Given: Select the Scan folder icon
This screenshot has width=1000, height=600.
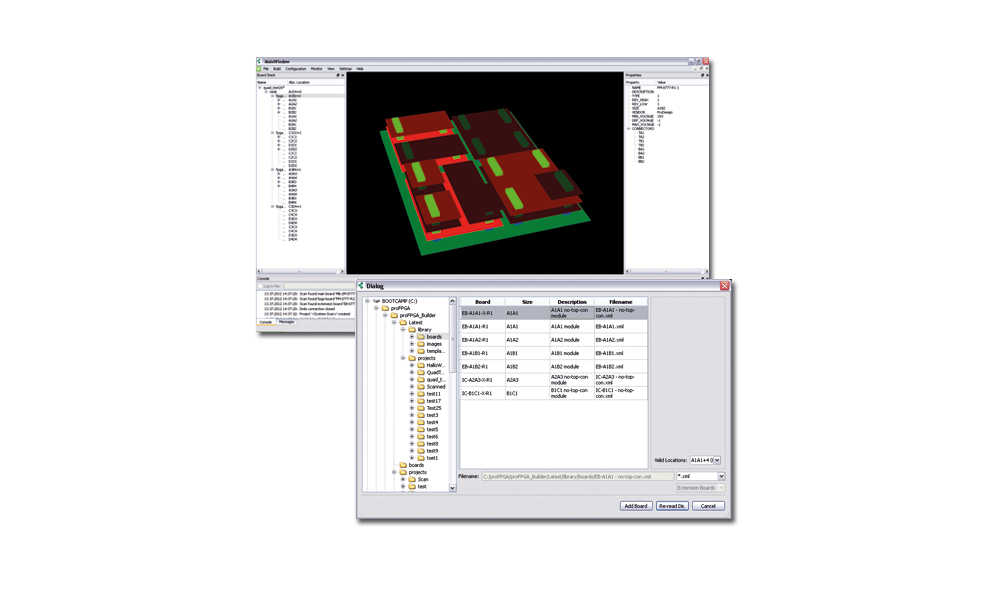Looking at the screenshot, I should 412,479.
